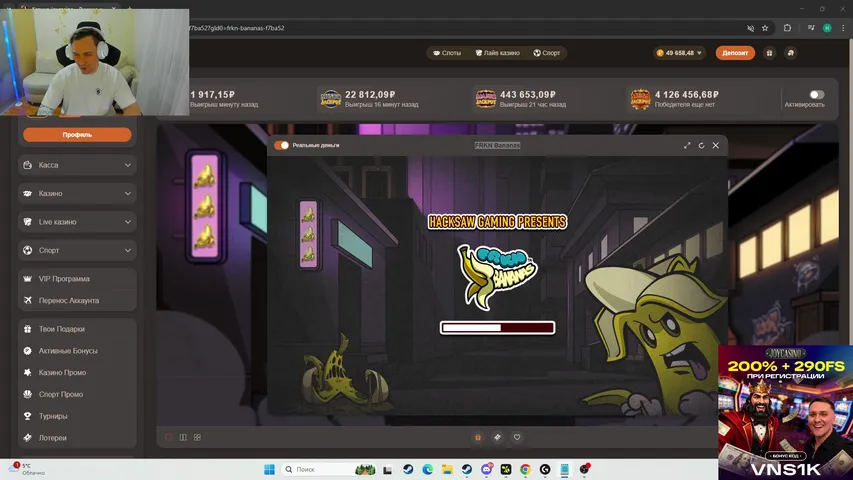Add game to favorites with heart icon

click(517, 437)
